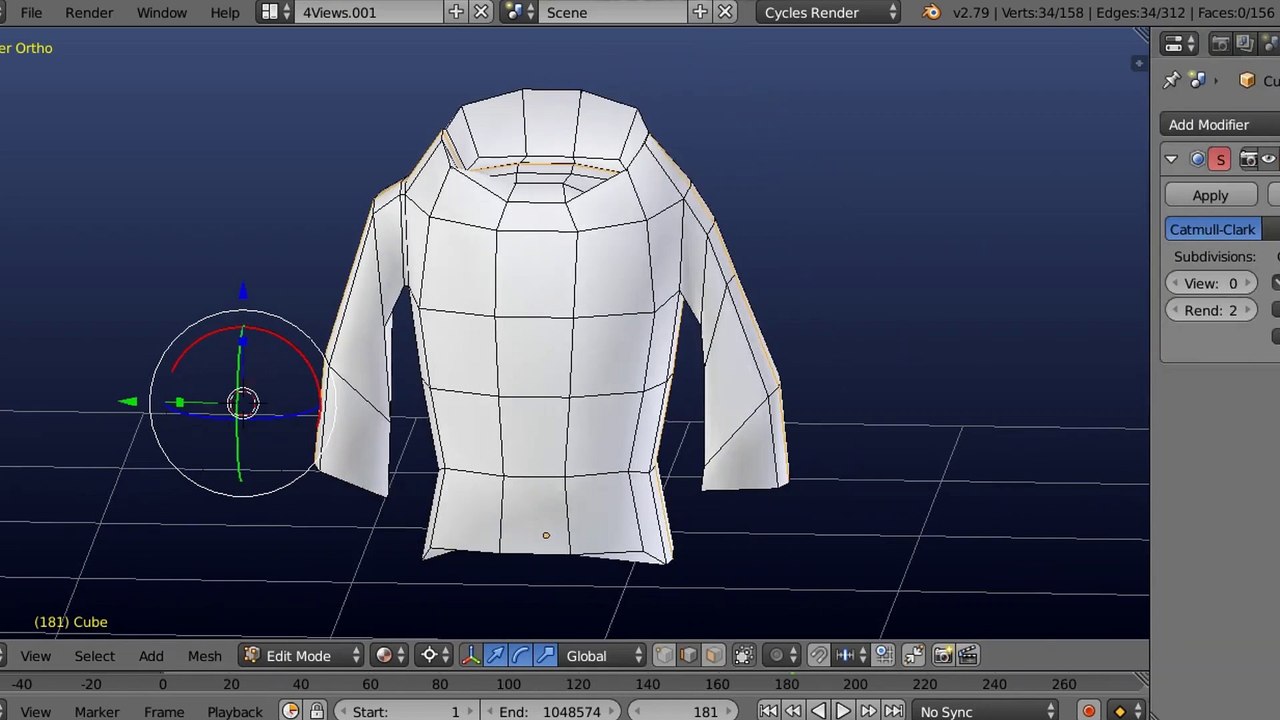This screenshot has width=1280, height=720.
Task: Select face select mode icon
Action: click(x=713, y=656)
